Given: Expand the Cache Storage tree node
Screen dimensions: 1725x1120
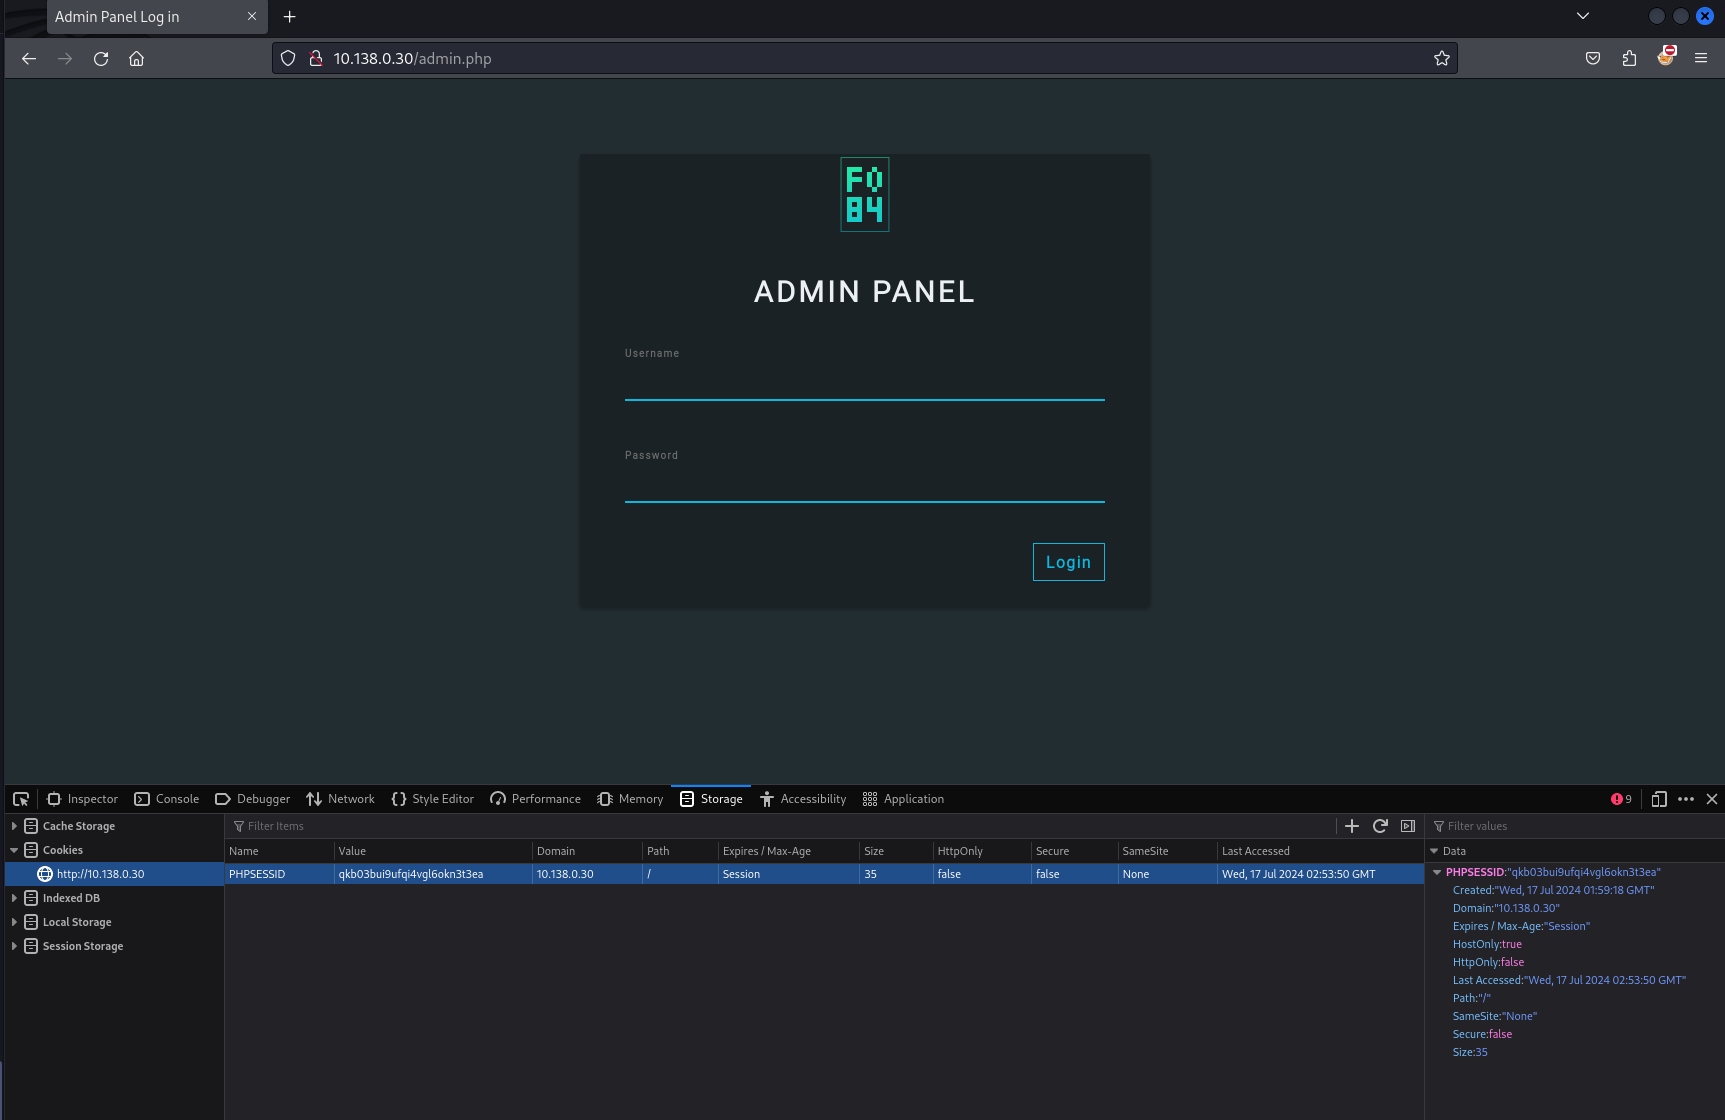Looking at the screenshot, I should point(14,826).
